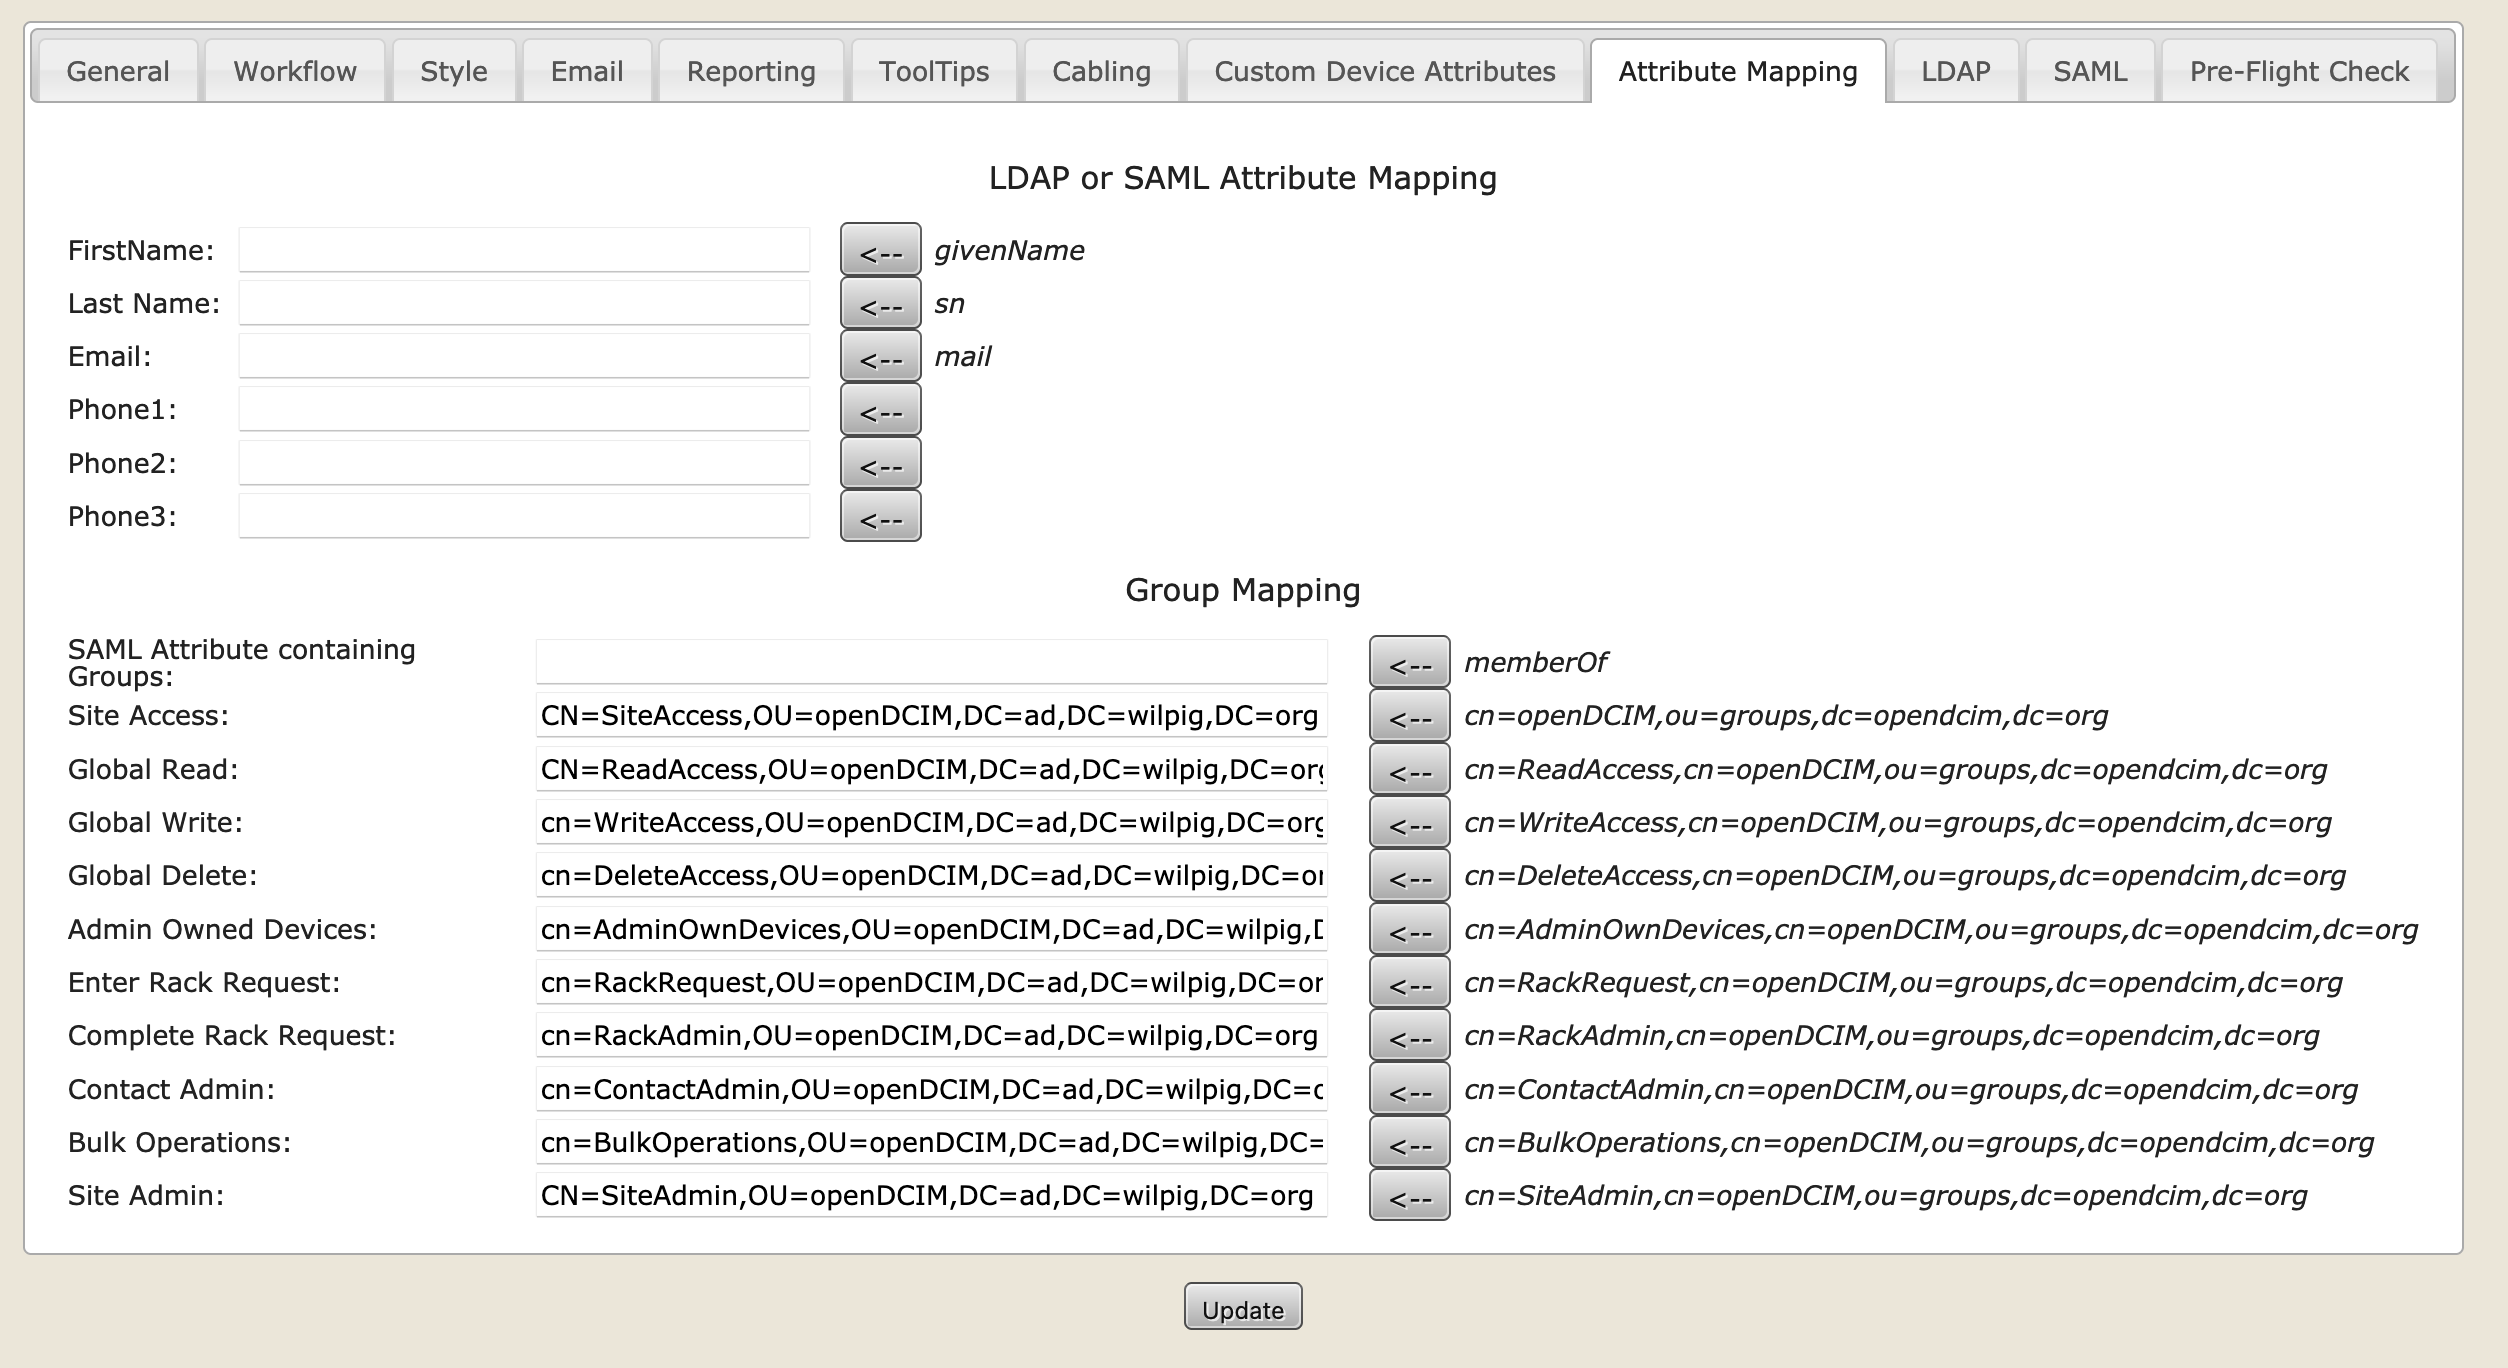2508x1368 pixels.
Task: Switch to the LDAP tab
Action: pyautogui.click(x=1954, y=70)
